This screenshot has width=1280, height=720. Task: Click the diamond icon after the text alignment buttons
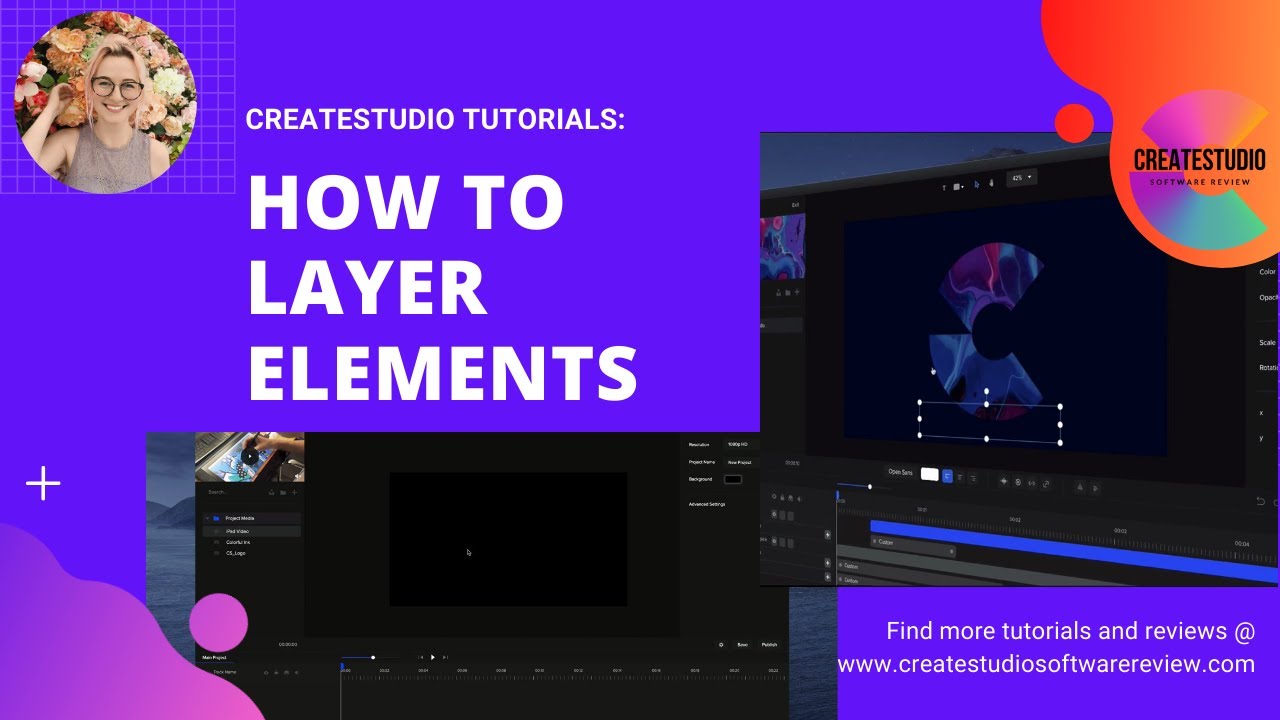(x=1004, y=481)
